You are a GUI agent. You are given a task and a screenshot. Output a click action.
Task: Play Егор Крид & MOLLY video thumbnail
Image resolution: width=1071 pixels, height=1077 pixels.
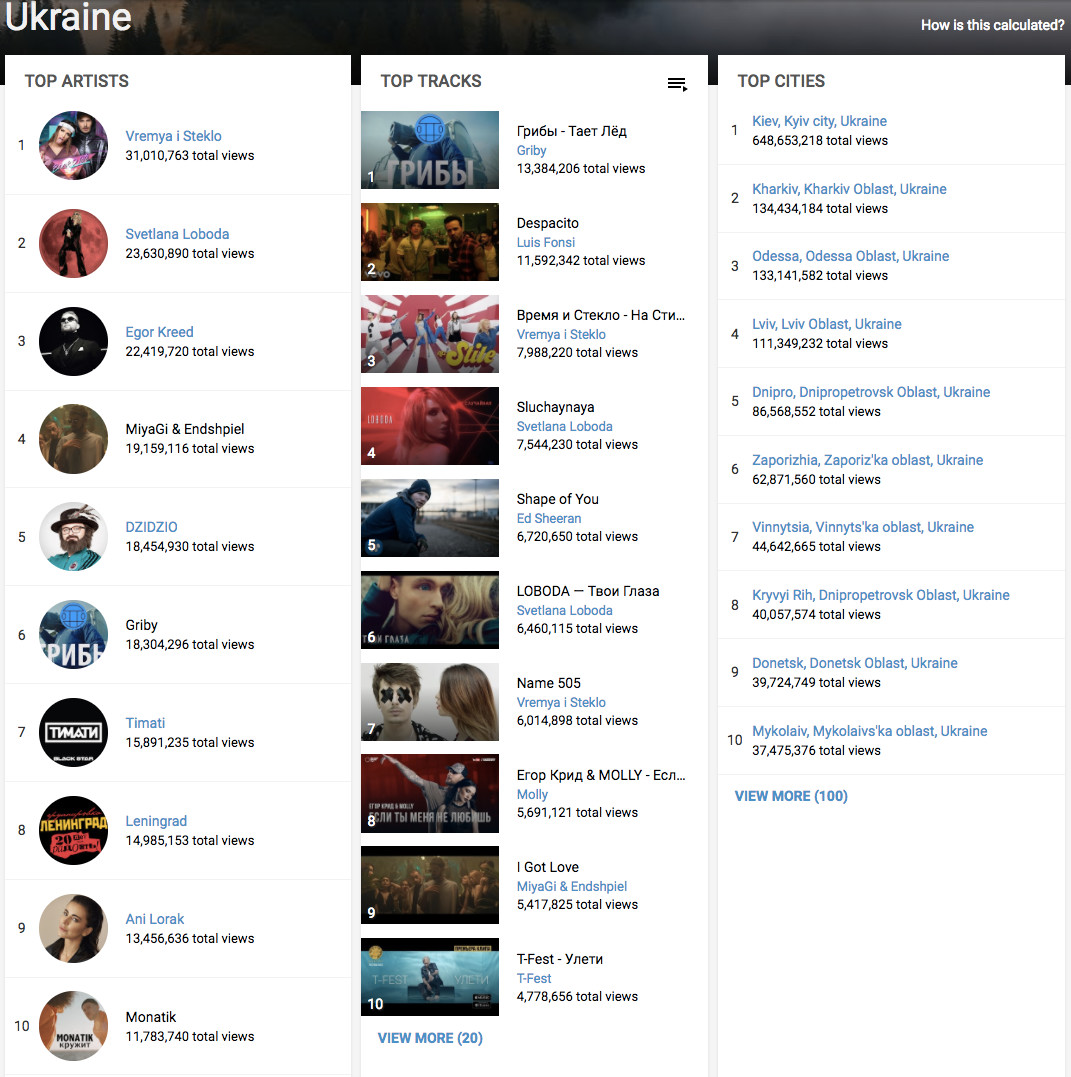pos(430,794)
